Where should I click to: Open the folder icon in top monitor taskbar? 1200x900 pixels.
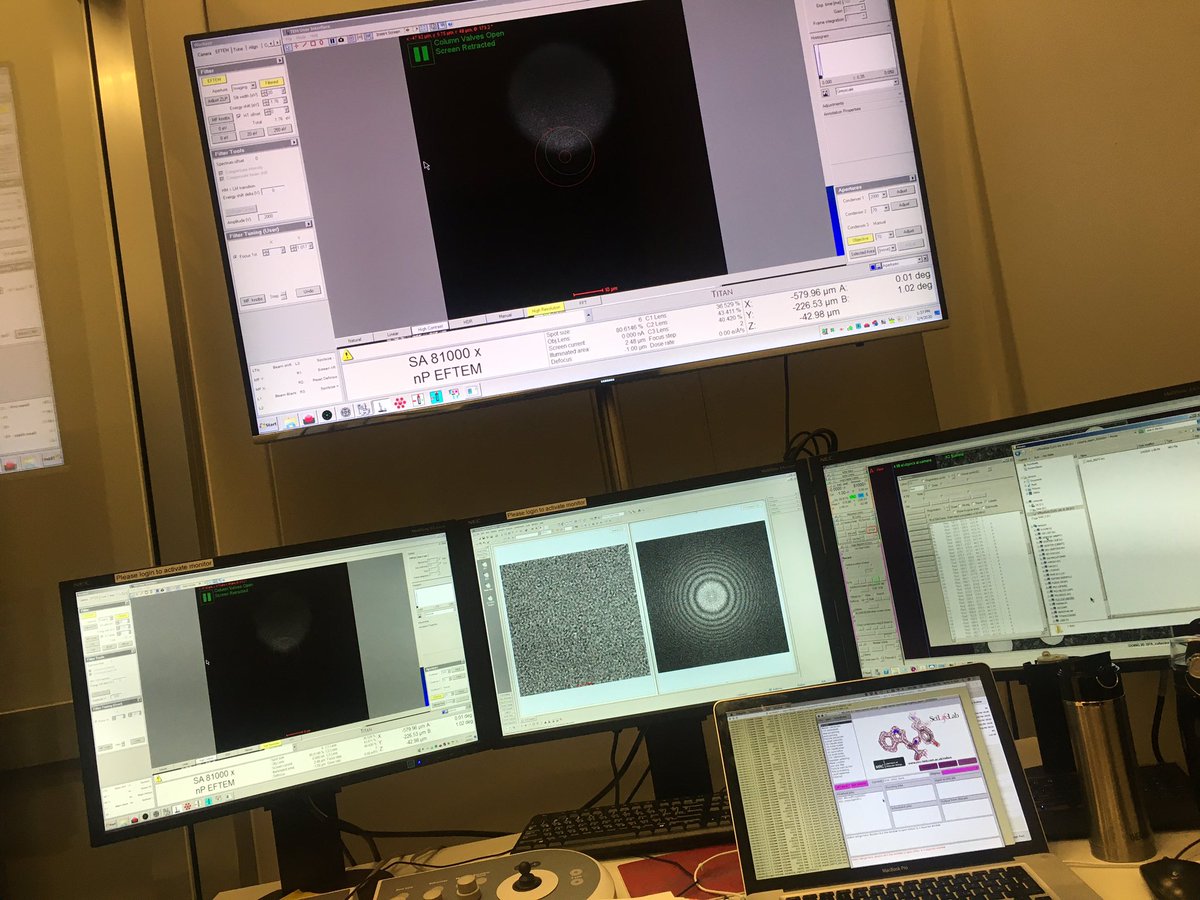(x=290, y=423)
